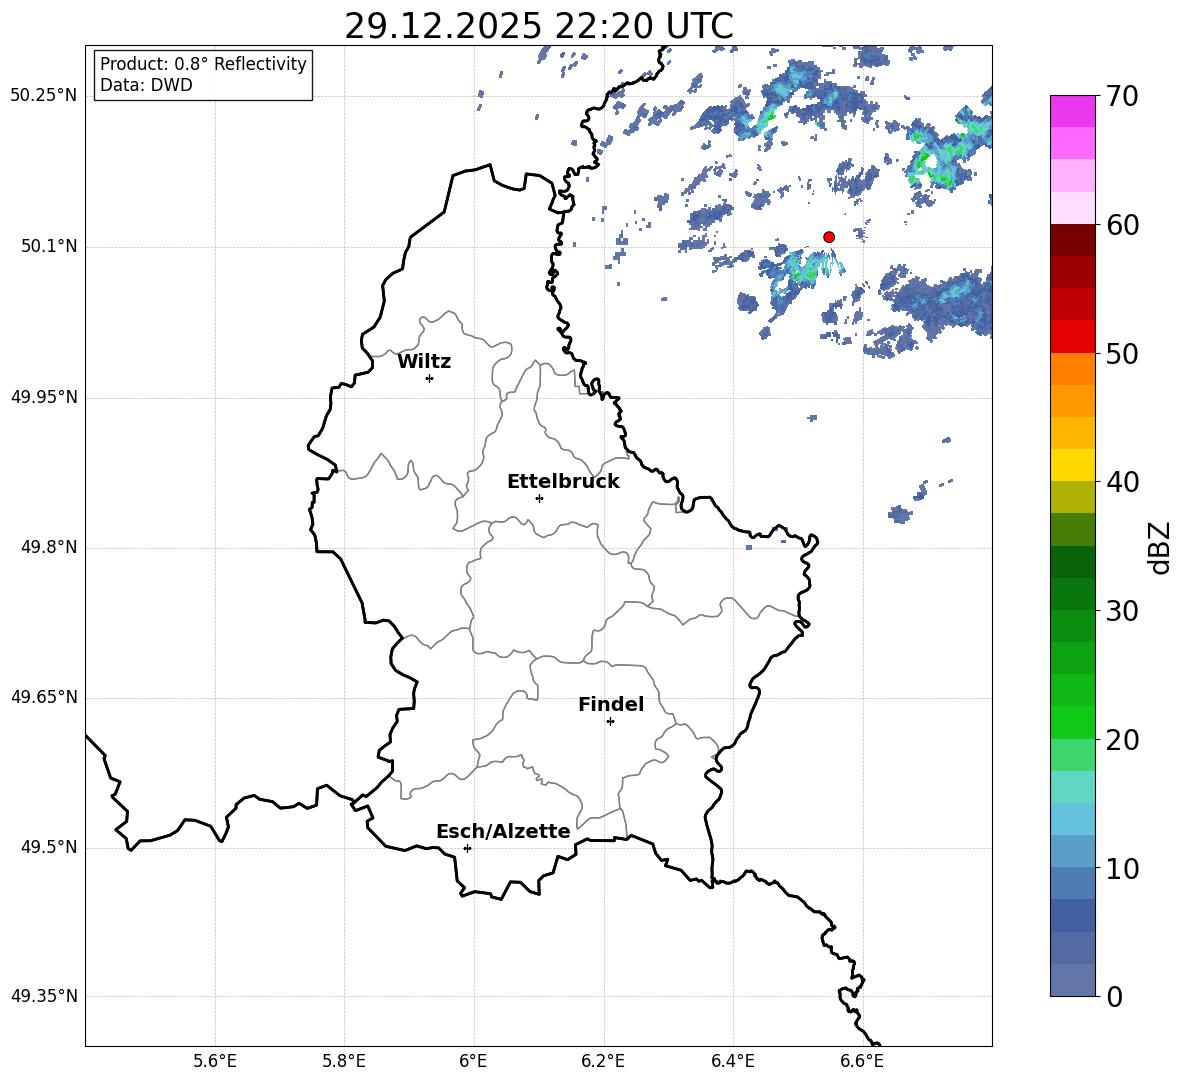Click the light blue colorbar segment above 10
This screenshot has width=1184, height=1081.
1072,851
